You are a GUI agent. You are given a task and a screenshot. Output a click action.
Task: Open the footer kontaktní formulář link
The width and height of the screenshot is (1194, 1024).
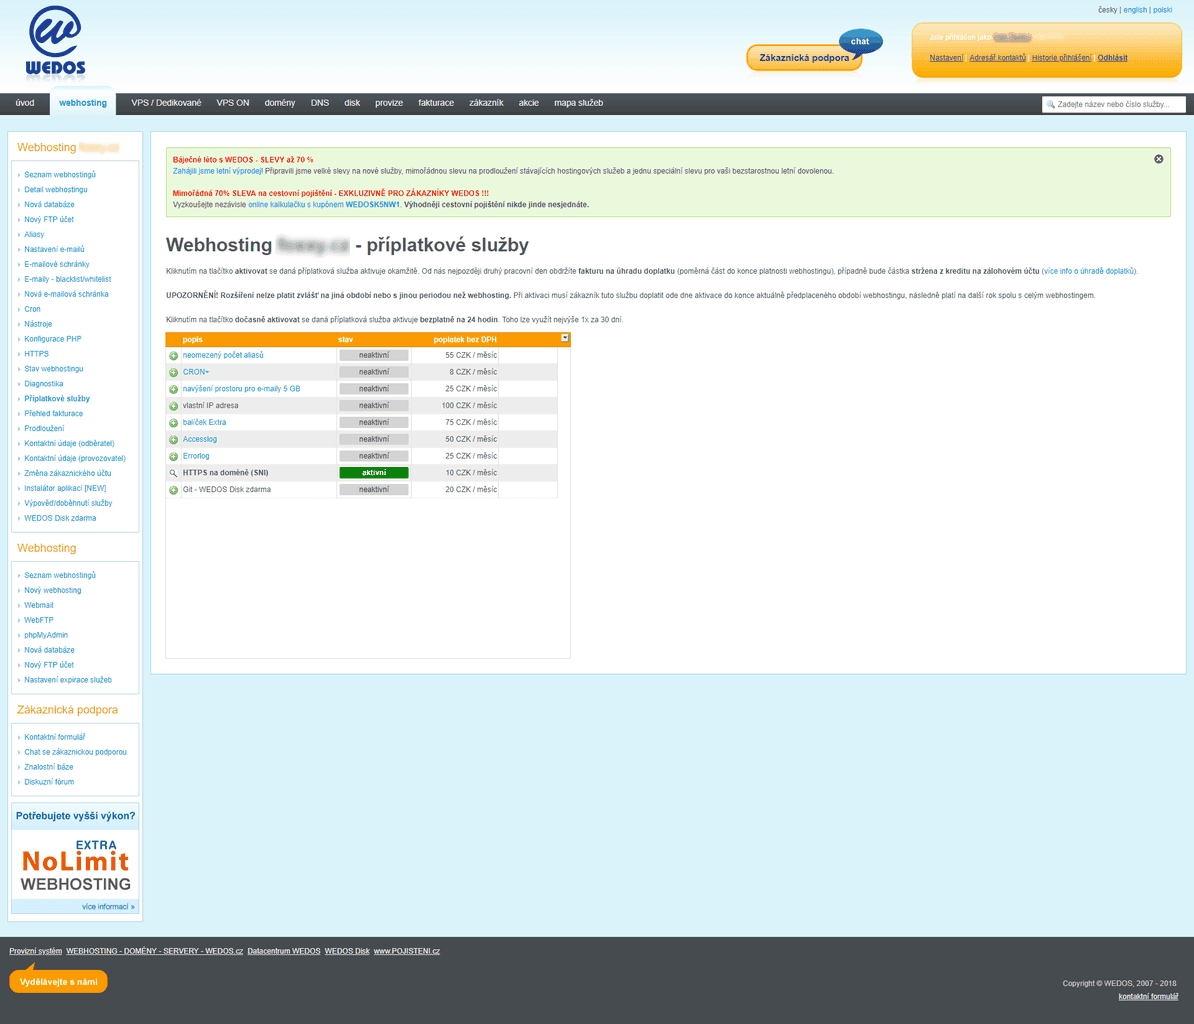pyautogui.click(x=1148, y=997)
